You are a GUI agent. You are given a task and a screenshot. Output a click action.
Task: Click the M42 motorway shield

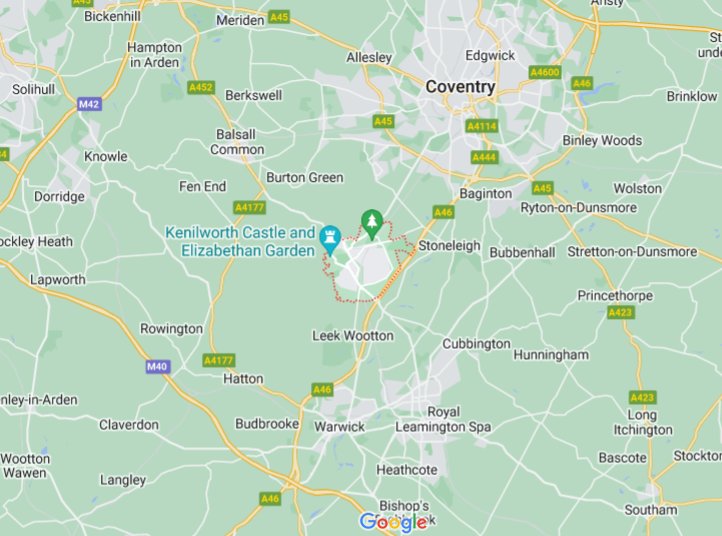pyautogui.click(x=89, y=104)
